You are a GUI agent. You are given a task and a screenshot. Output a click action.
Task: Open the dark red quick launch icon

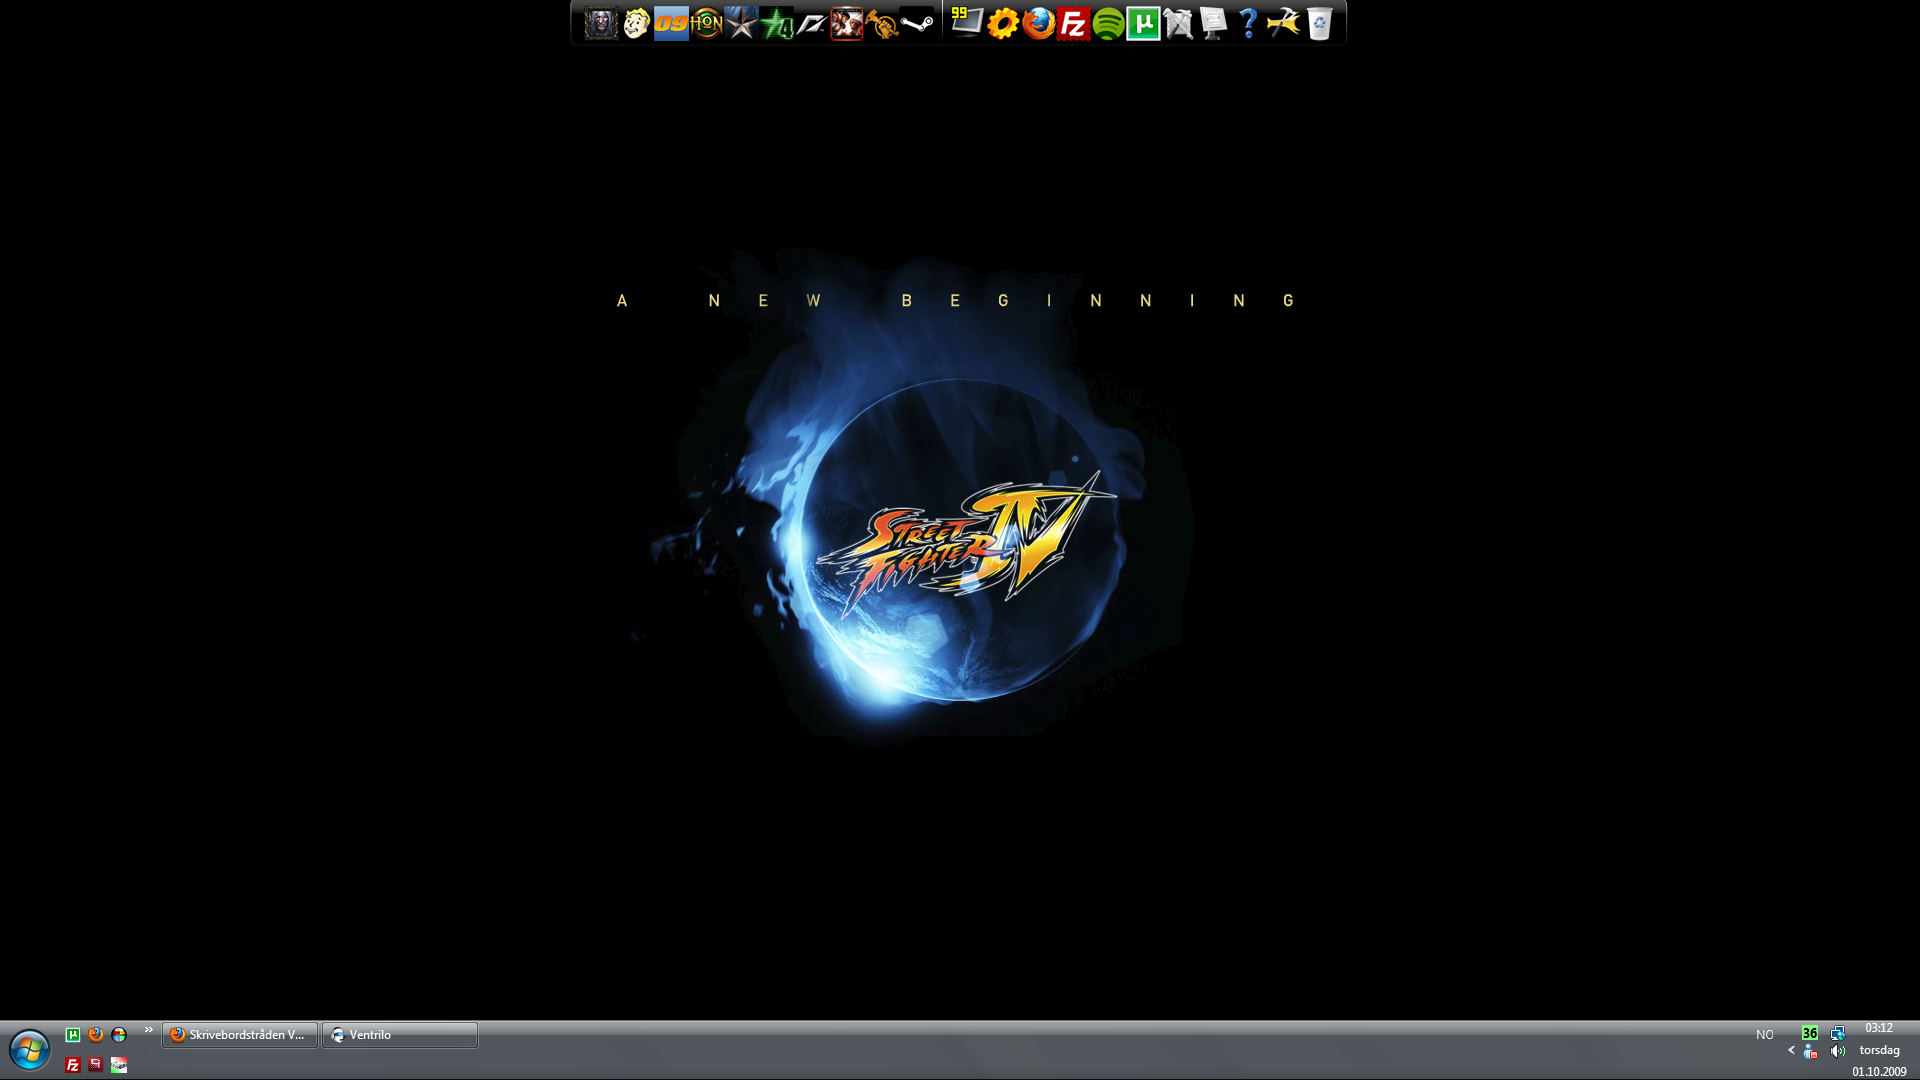(96, 1065)
